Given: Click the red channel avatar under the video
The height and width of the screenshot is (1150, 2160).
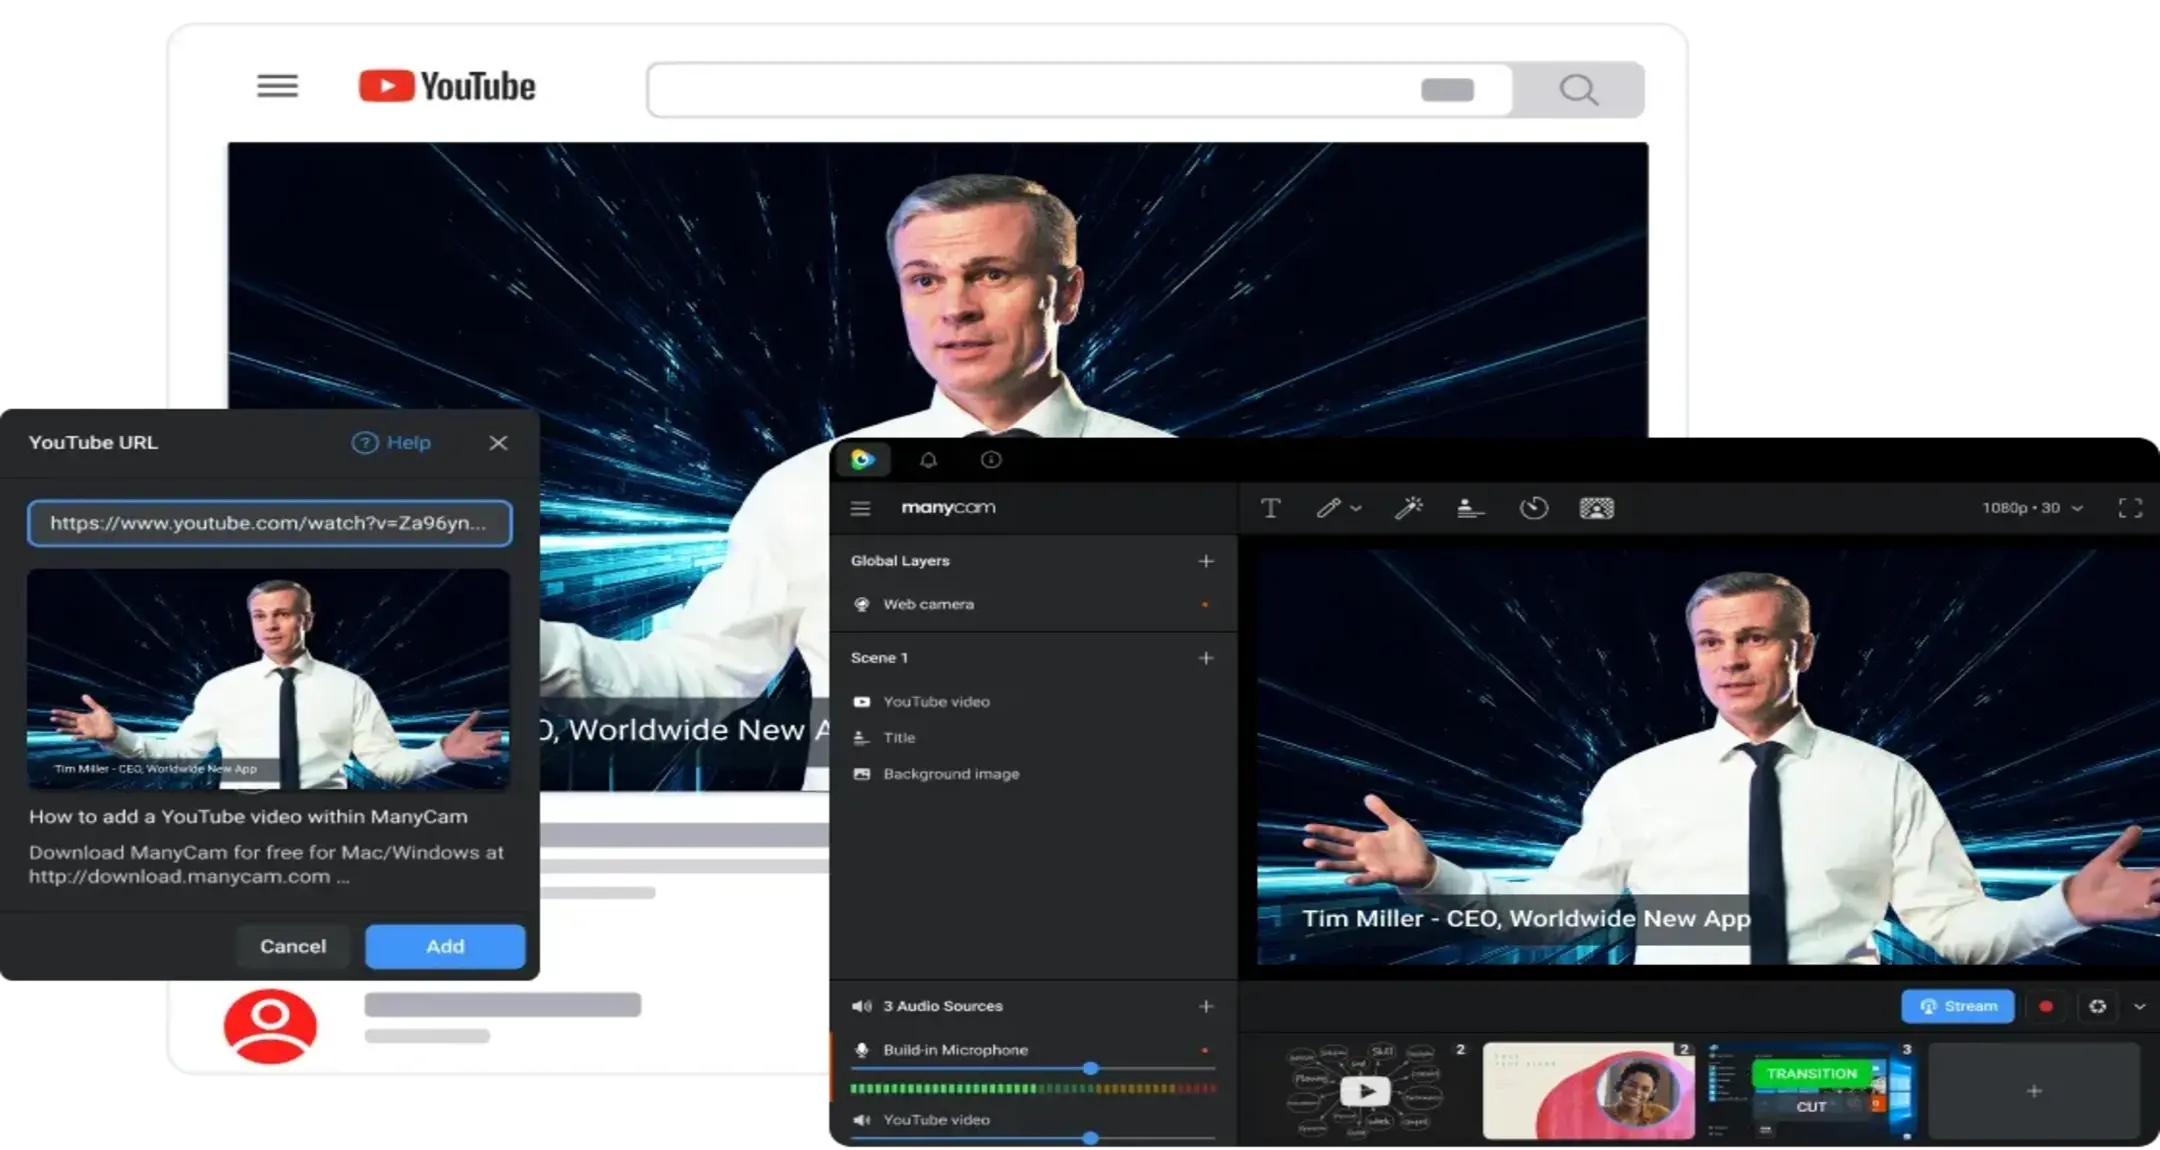Looking at the screenshot, I should 270,1026.
